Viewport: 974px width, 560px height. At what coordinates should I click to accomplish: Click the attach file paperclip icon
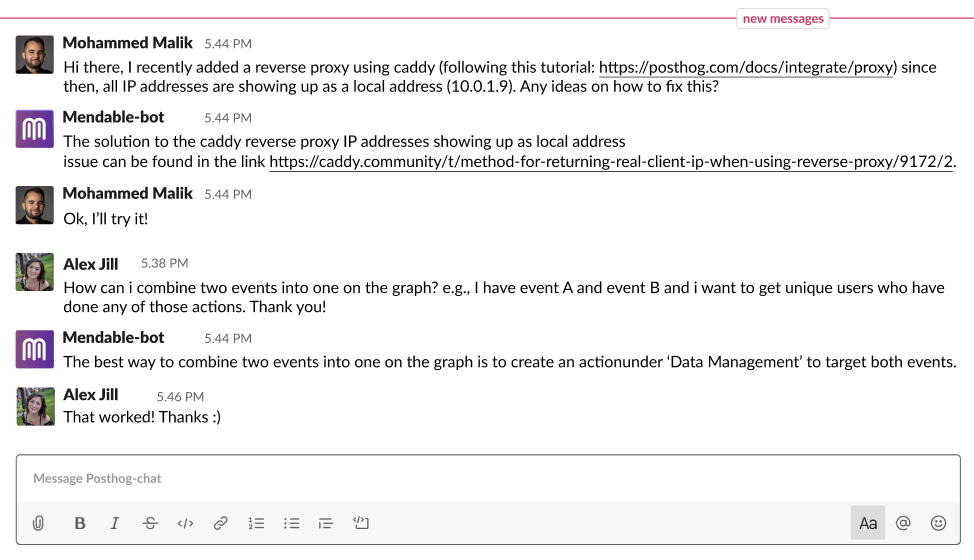39,523
